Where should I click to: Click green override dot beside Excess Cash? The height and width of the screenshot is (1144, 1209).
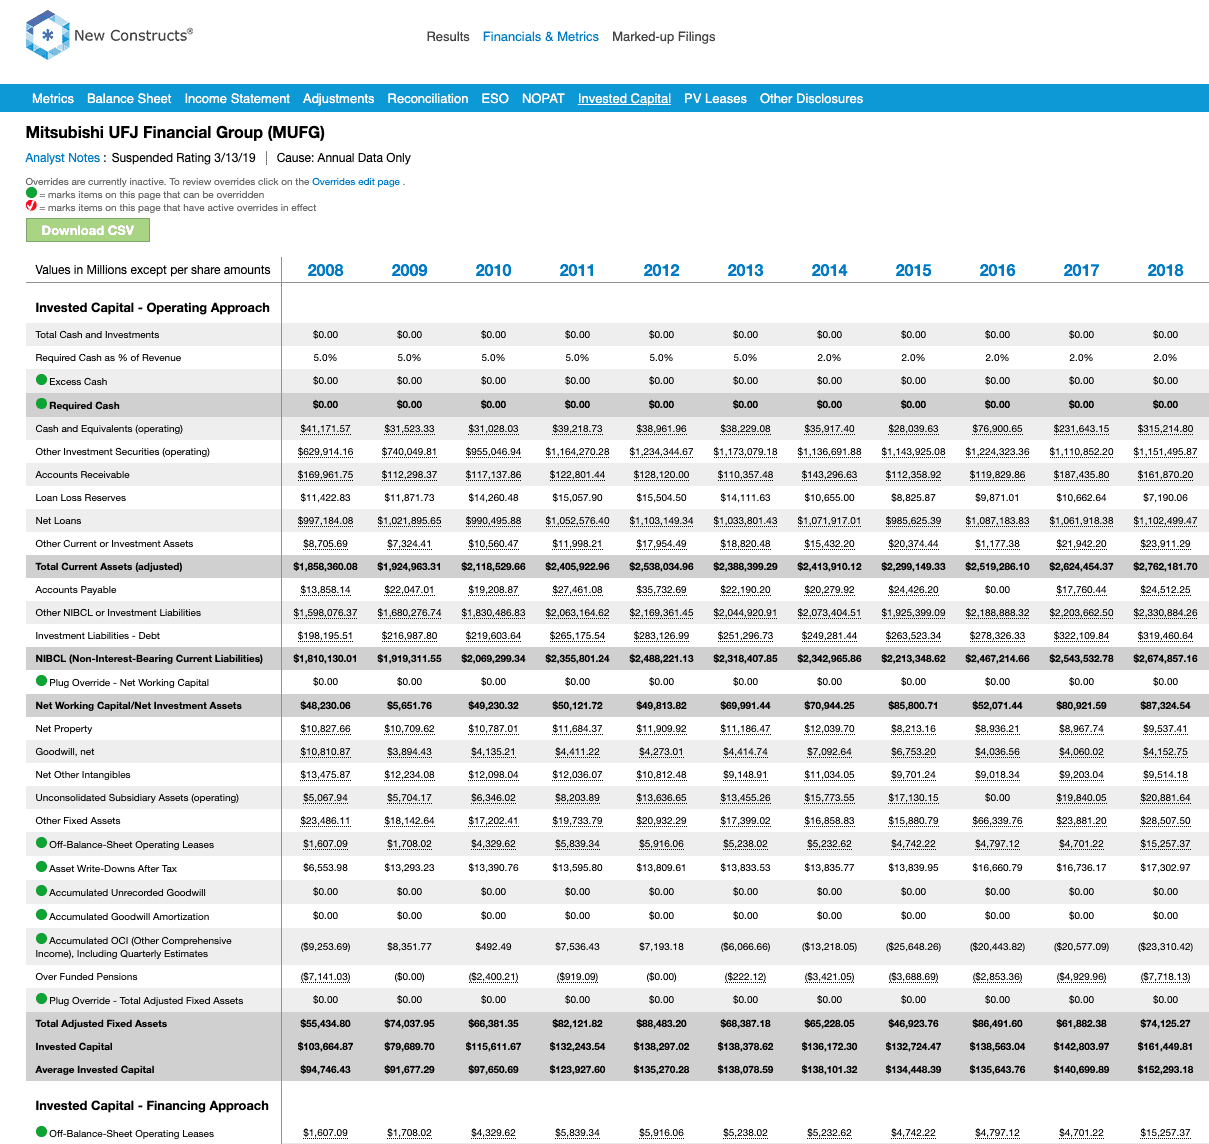point(42,380)
